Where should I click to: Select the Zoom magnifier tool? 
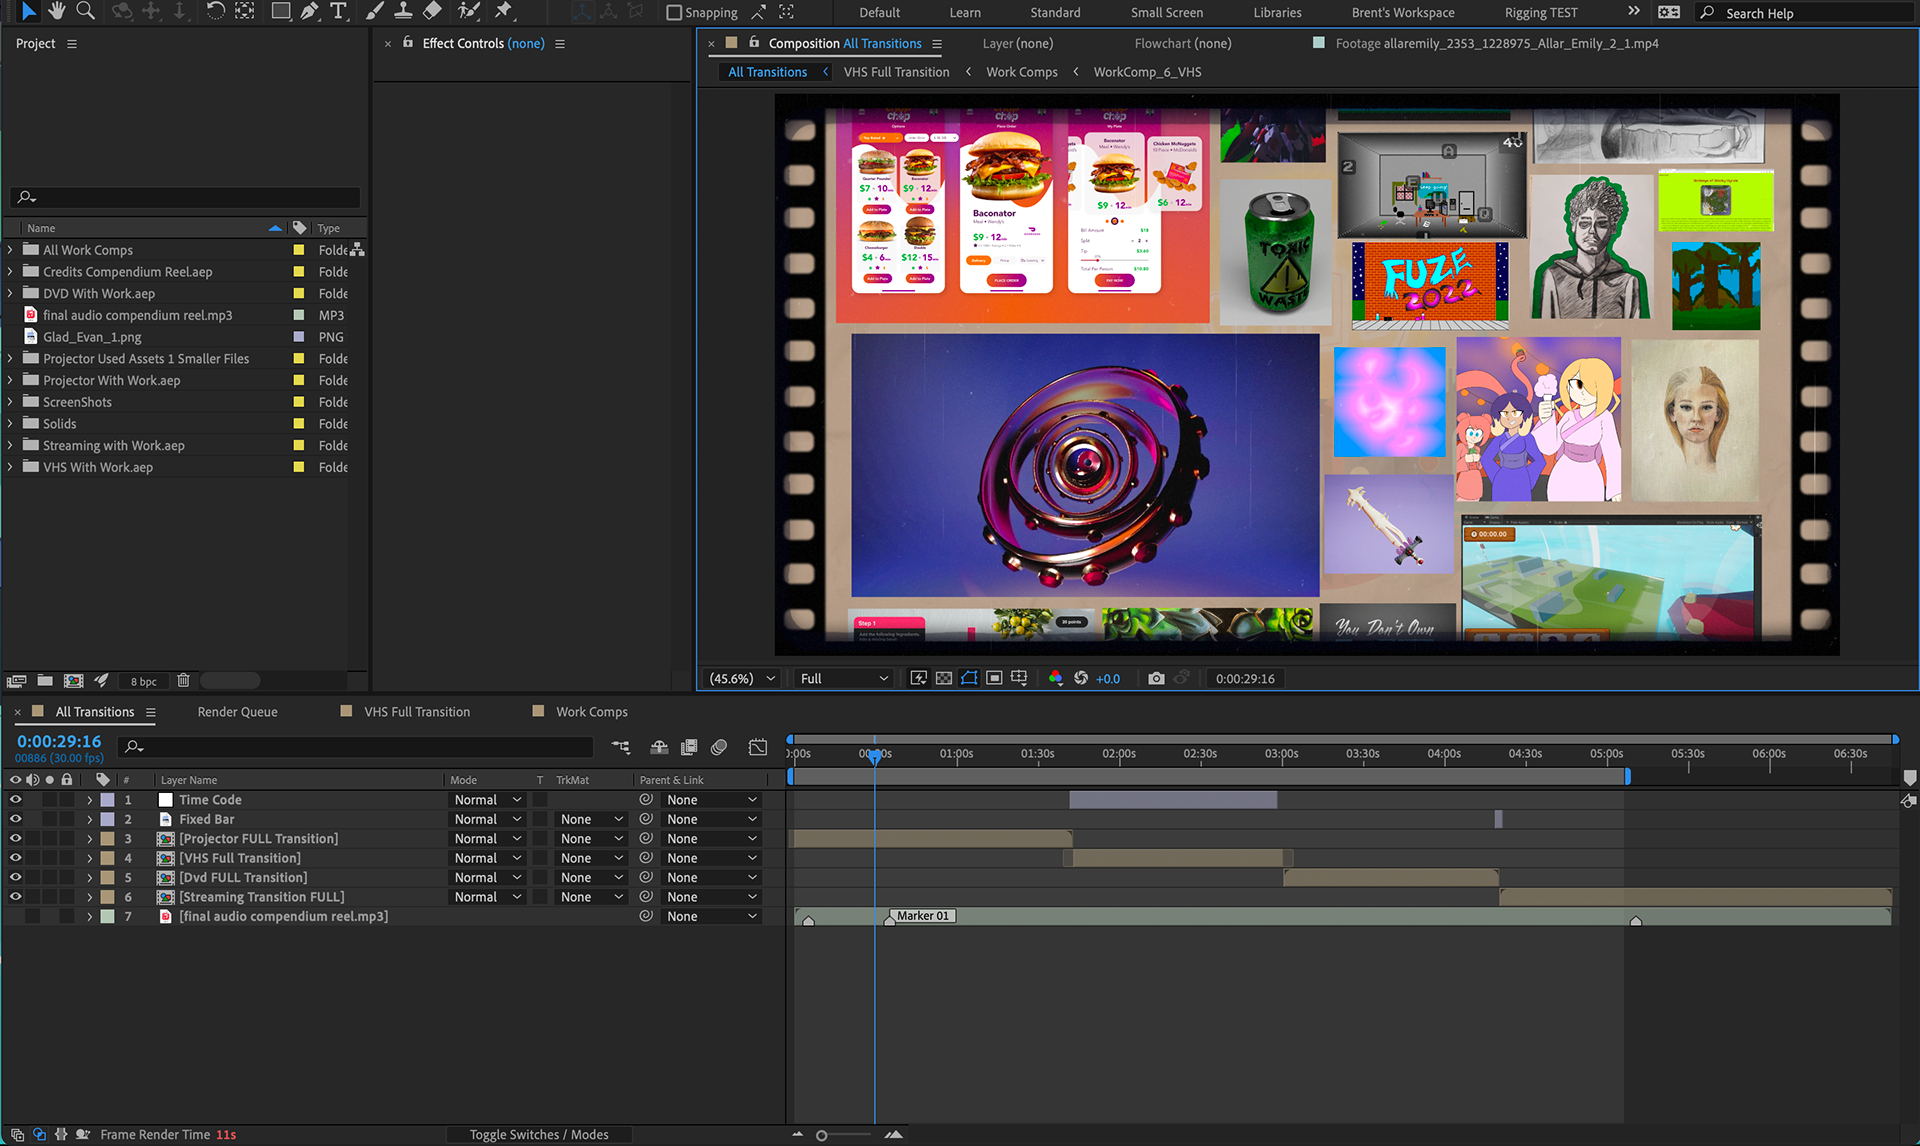[x=86, y=11]
